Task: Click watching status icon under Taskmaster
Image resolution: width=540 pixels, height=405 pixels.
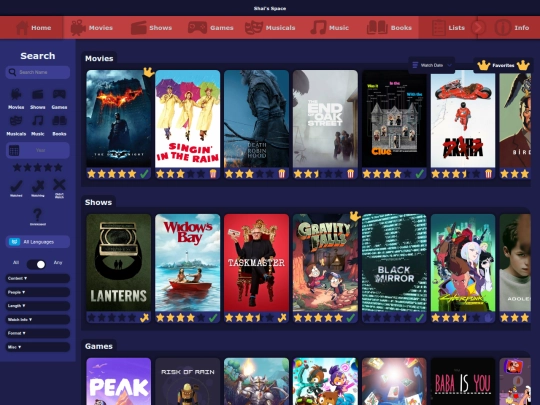Action: click(282, 318)
